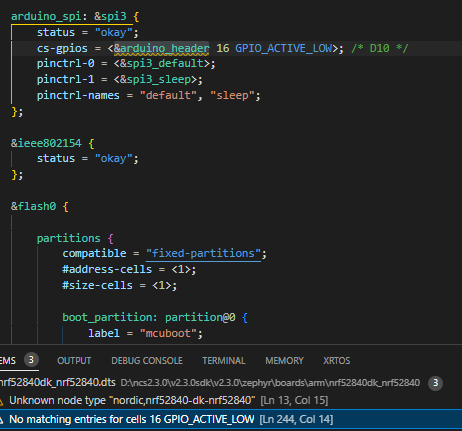
Task: Click the arduino_spi node label
Action: [x=46, y=16]
